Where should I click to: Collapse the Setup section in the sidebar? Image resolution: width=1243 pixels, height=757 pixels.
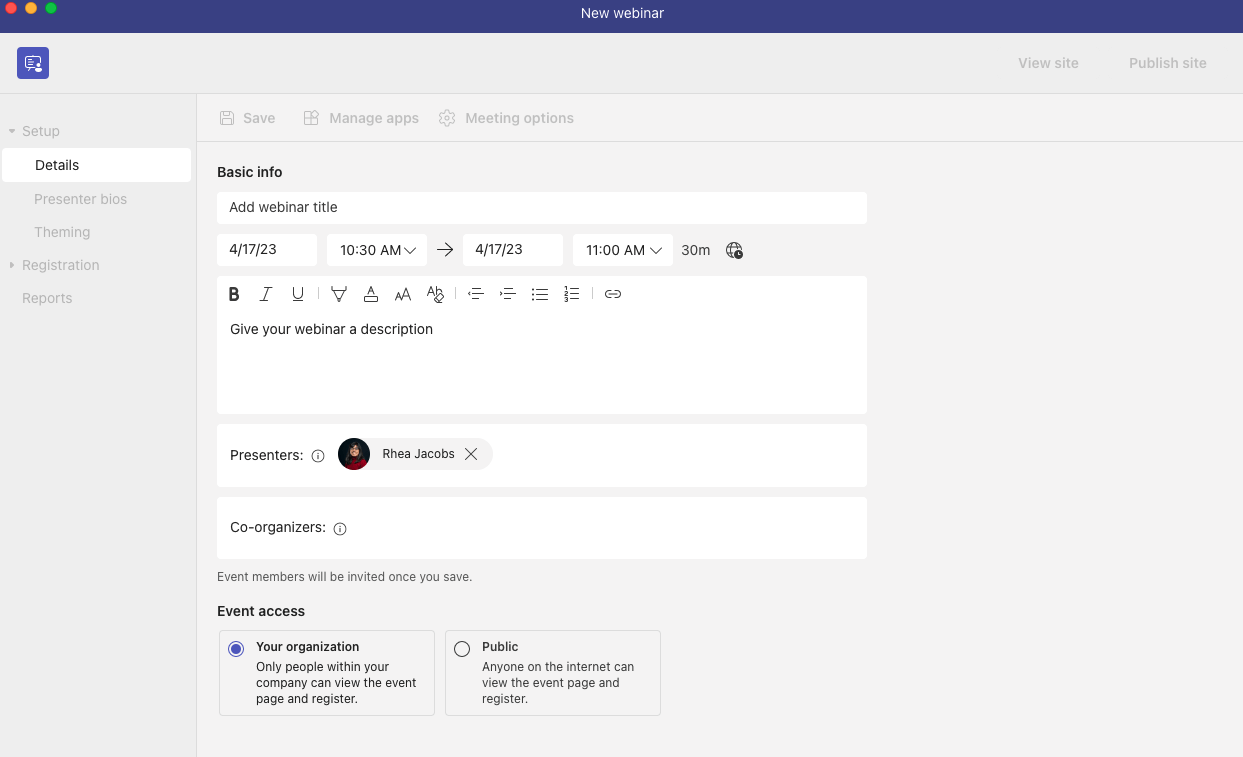(x=15, y=131)
